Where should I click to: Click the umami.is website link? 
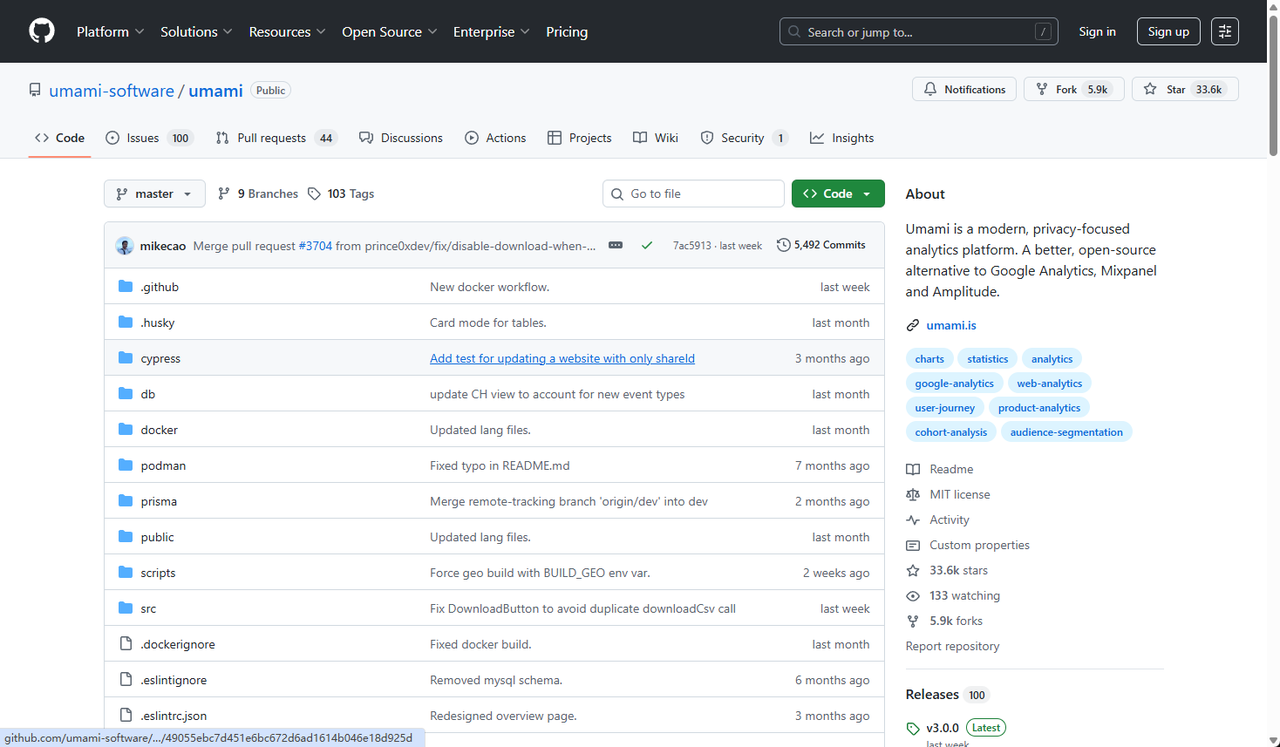[951, 325]
